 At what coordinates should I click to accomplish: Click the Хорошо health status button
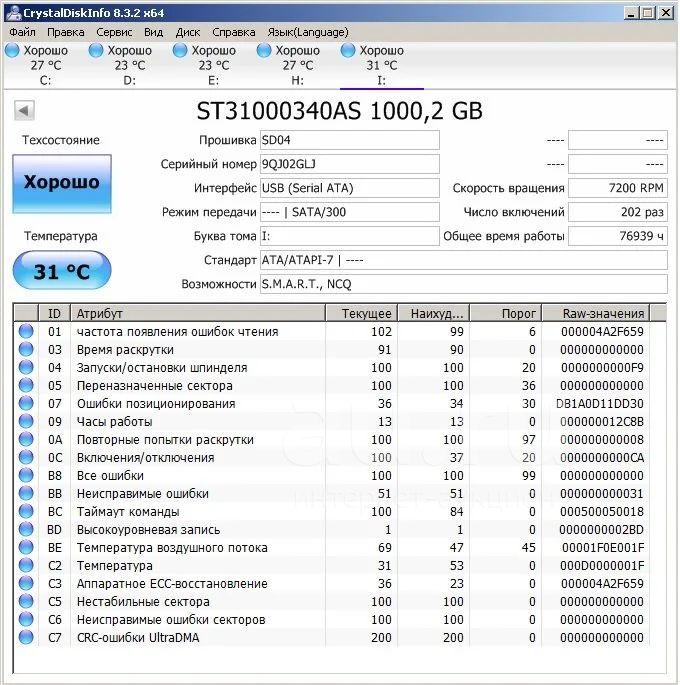pyautogui.click(x=62, y=183)
